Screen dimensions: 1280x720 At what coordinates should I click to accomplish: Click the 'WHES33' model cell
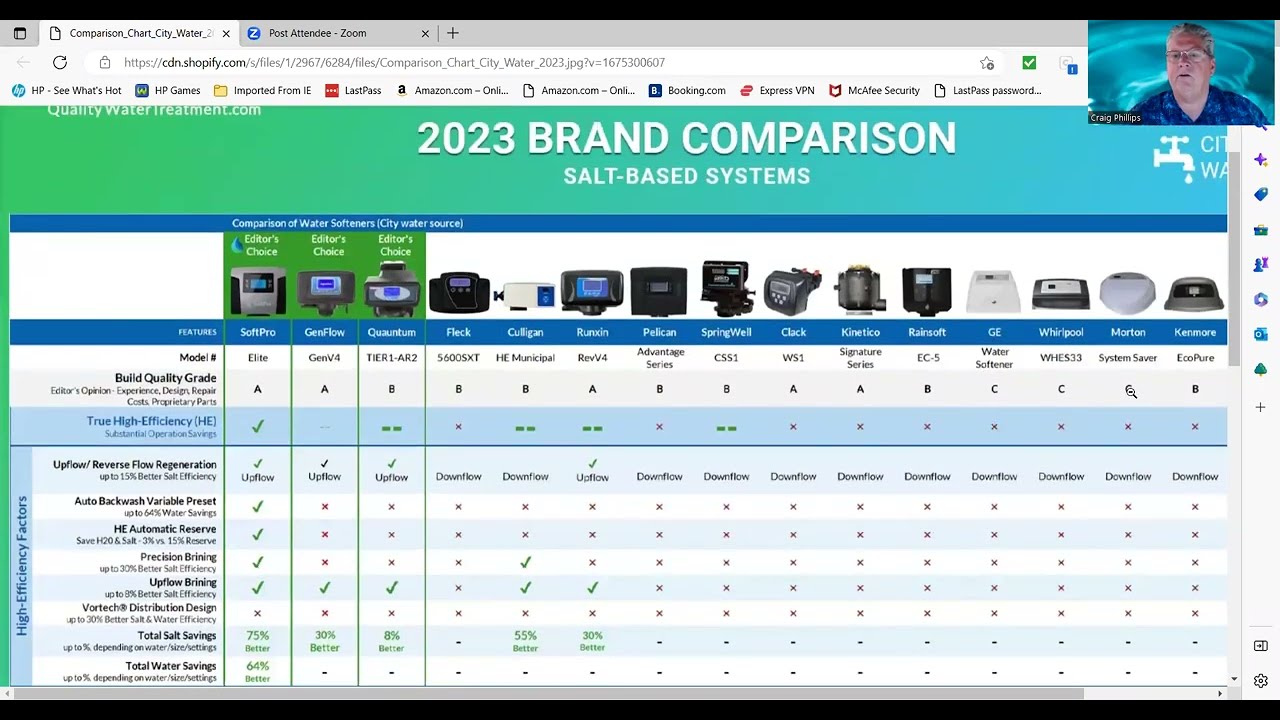1061,358
